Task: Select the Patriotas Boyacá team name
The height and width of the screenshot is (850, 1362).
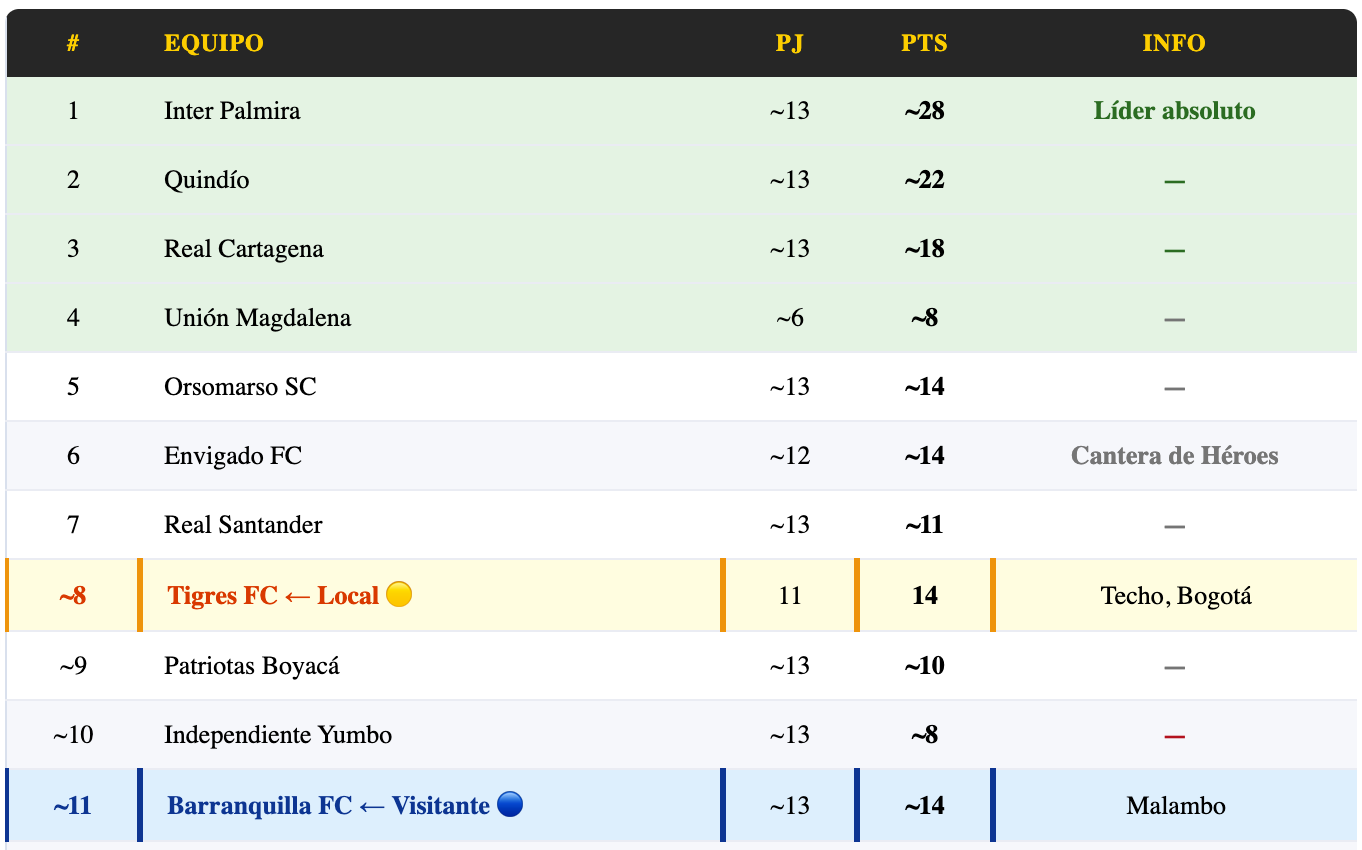Action: (x=252, y=666)
